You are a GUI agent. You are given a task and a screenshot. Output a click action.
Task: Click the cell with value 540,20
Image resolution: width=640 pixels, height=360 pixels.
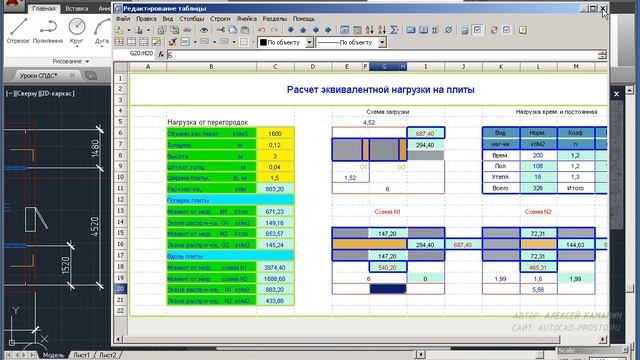(x=388, y=267)
